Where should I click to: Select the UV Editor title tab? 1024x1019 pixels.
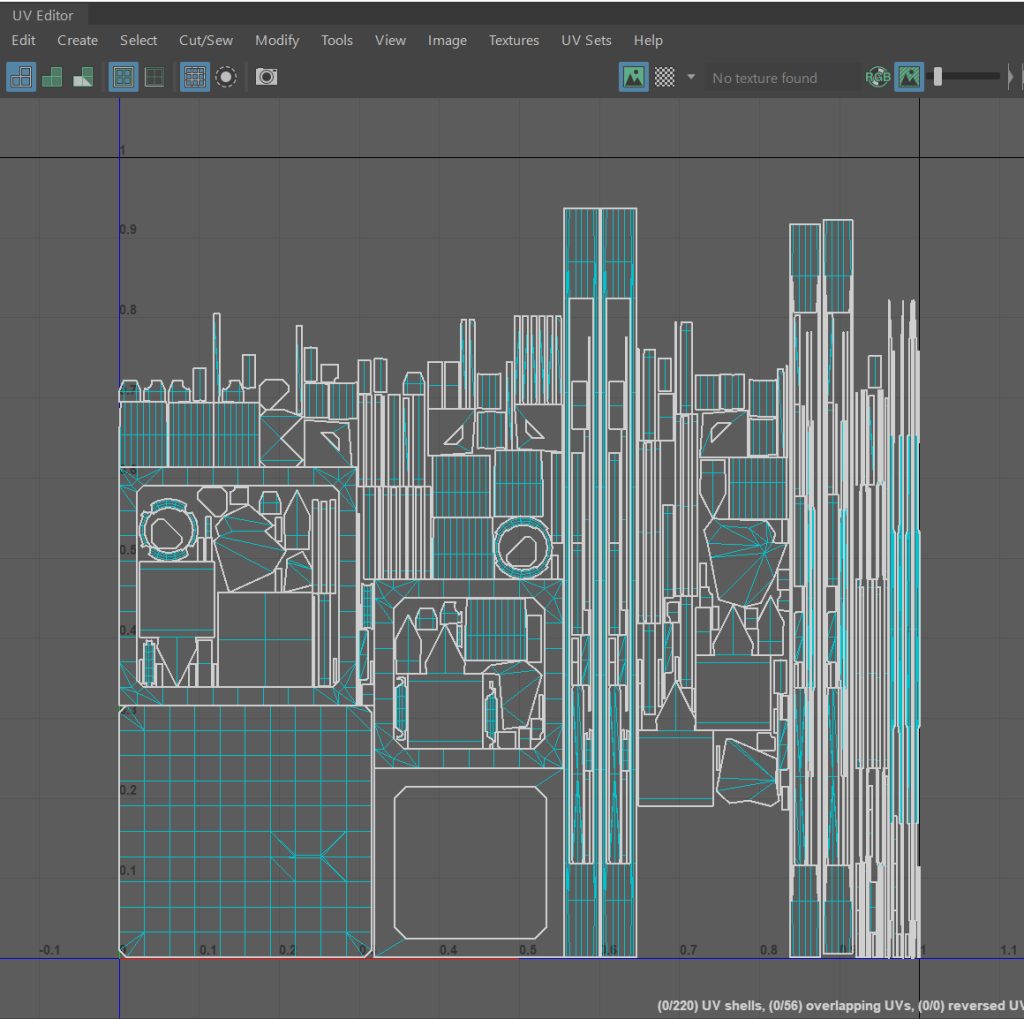coord(43,15)
